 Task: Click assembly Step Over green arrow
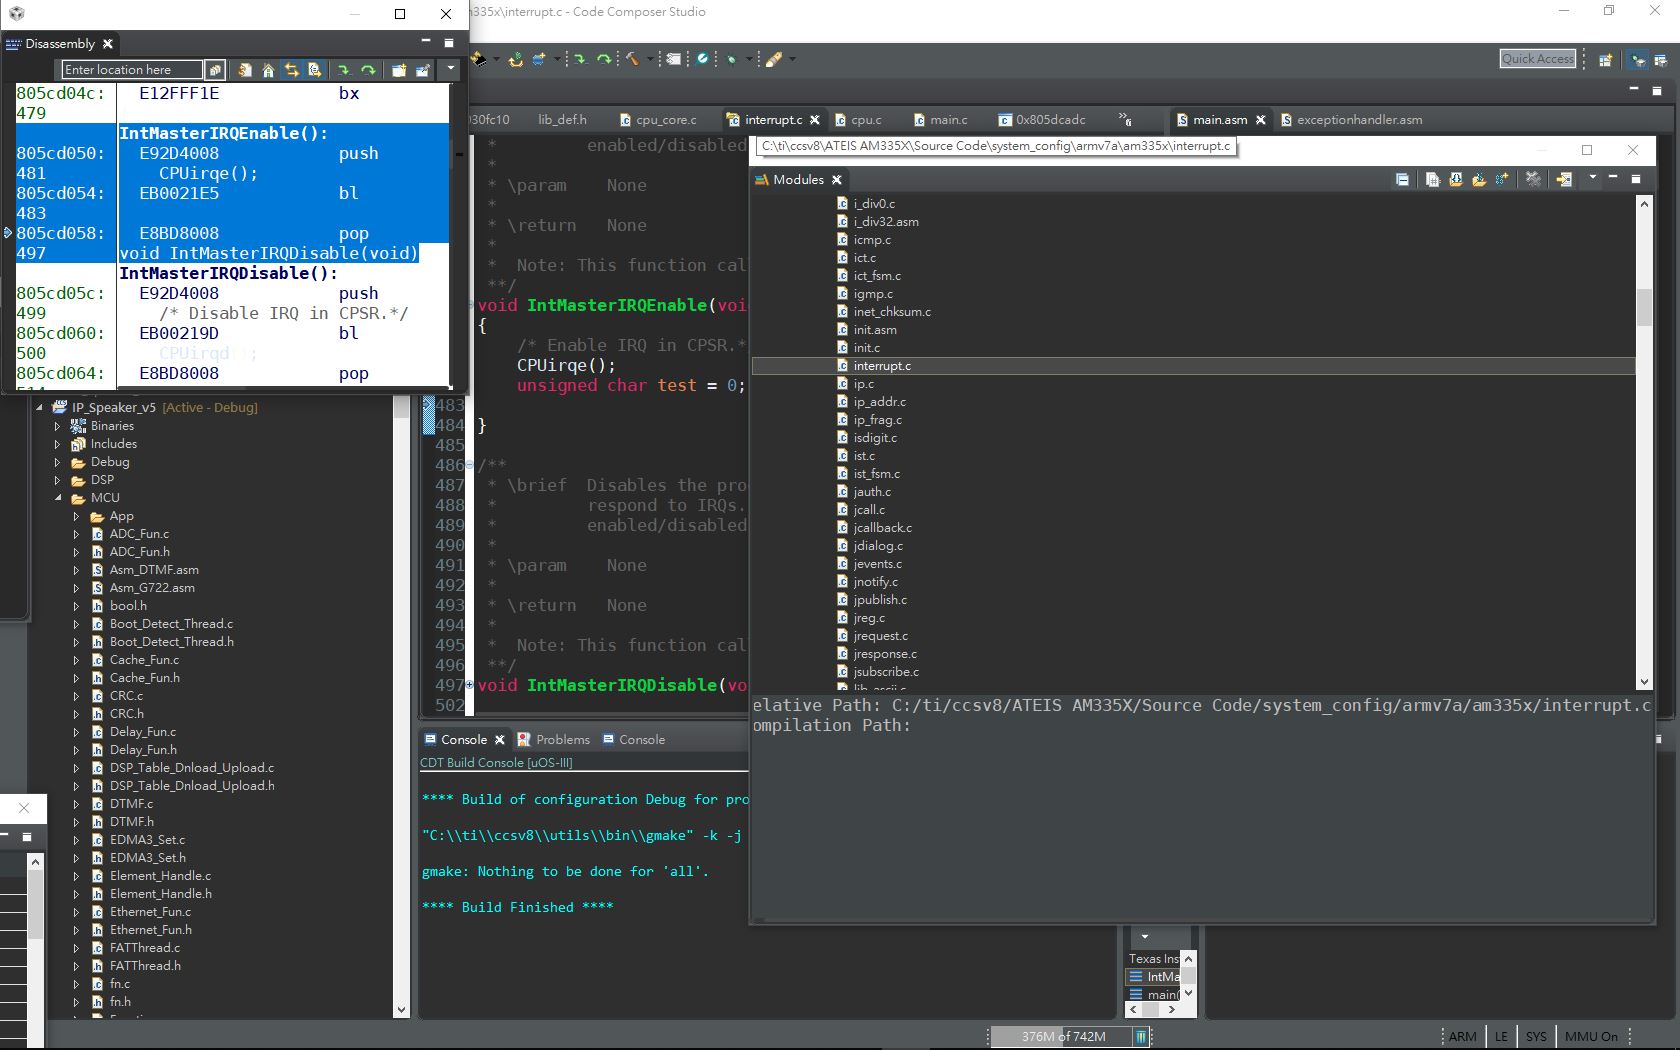tap(368, 70)
